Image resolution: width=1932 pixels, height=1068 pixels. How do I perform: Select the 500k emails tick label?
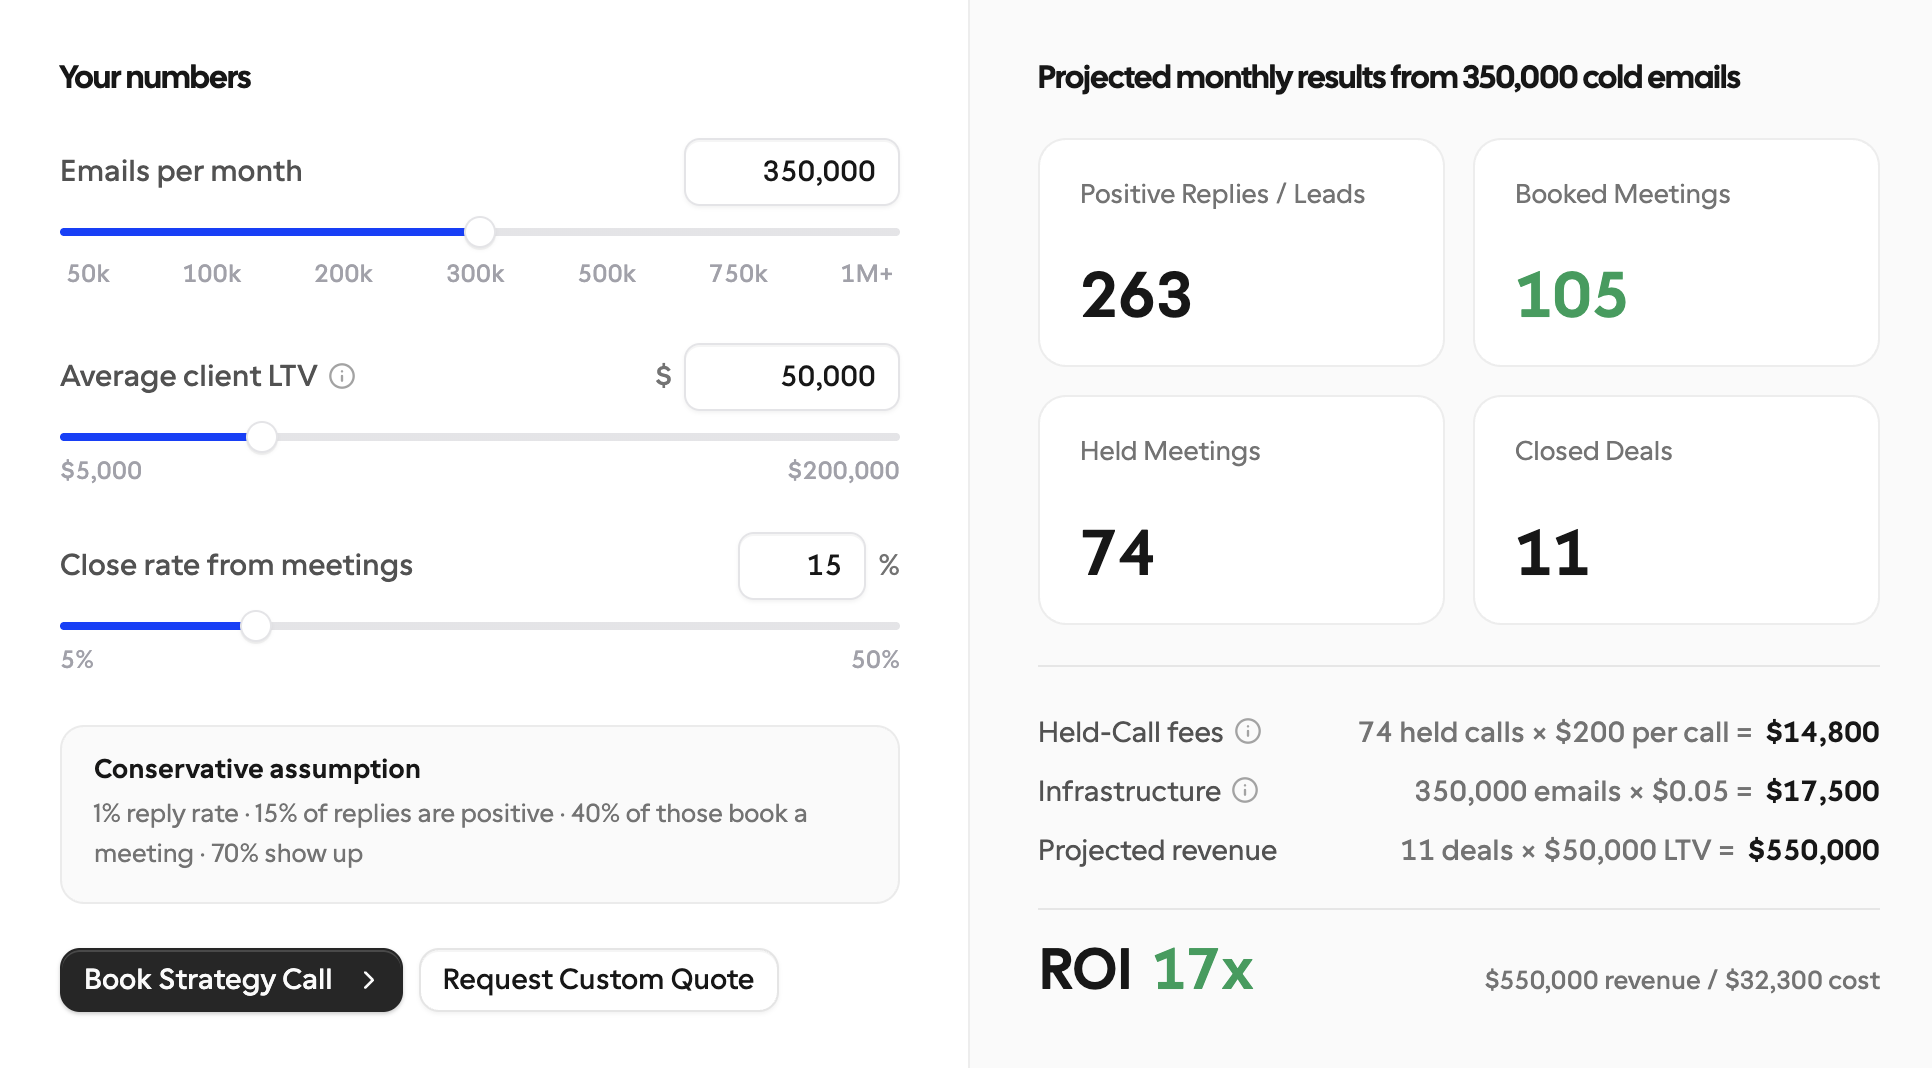[607, 273]
